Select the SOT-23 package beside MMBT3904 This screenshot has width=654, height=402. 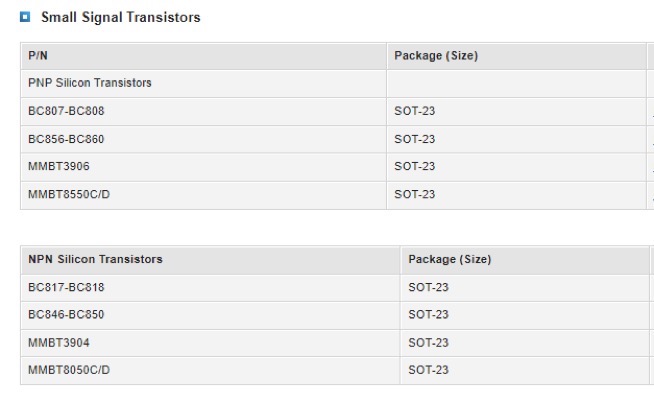(429, 343)
